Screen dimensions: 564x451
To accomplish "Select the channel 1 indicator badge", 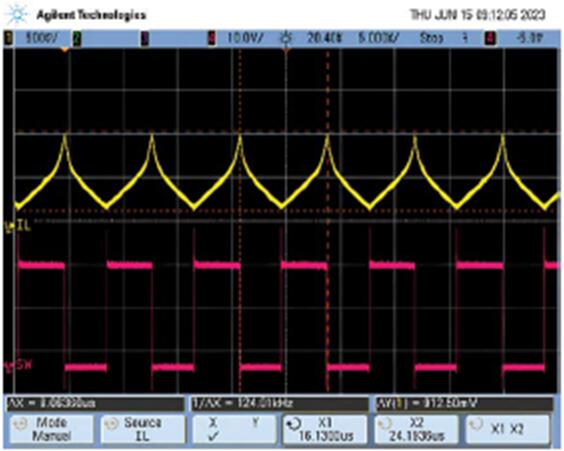I will click(x=8, y=38).
